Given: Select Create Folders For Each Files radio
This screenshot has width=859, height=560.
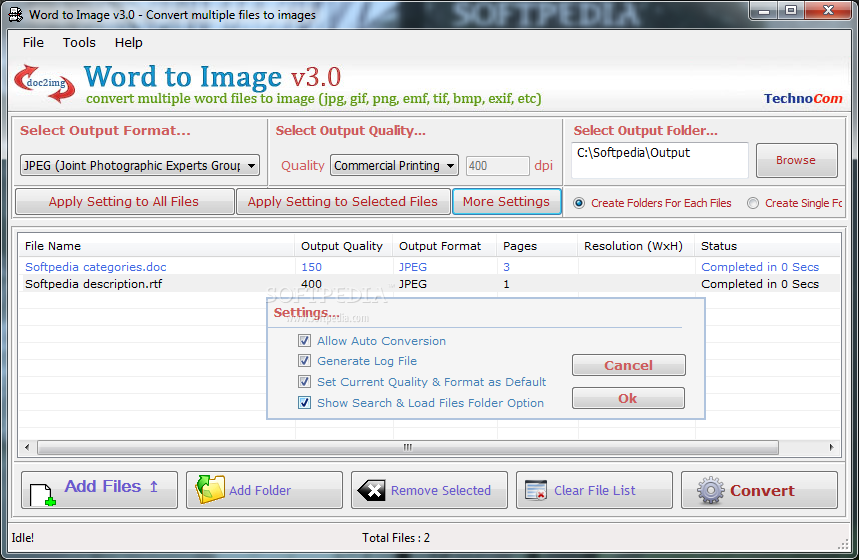Looking at the screenshot, I should pos(579,203).
